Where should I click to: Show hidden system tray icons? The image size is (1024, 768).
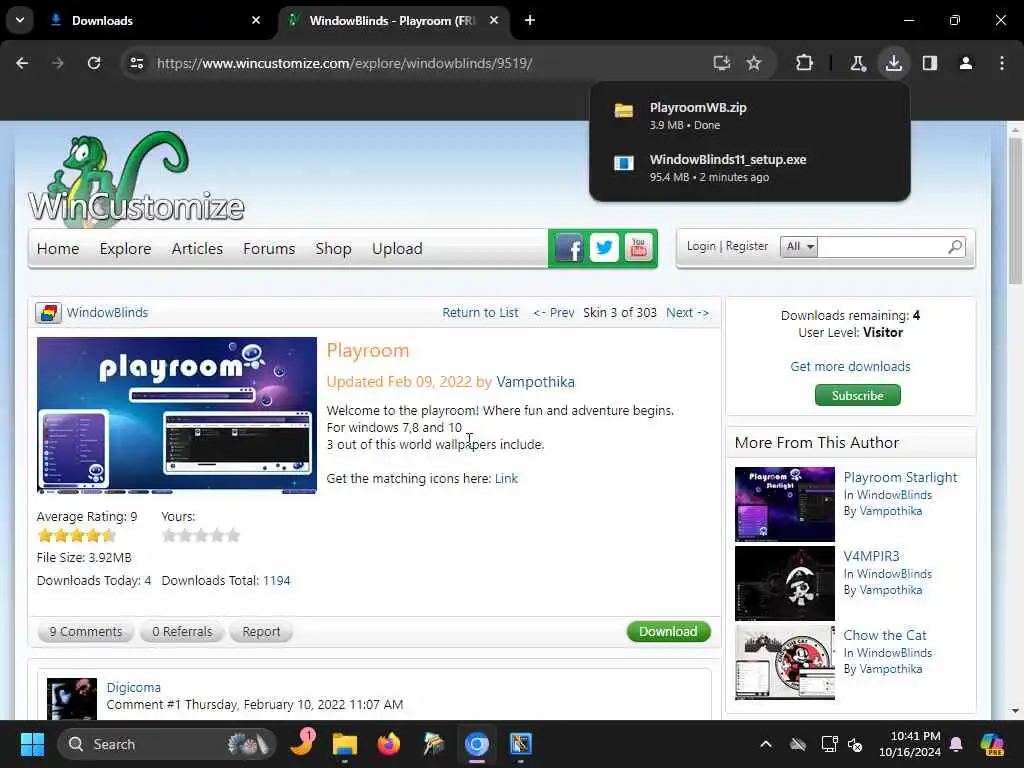[766, 744]
